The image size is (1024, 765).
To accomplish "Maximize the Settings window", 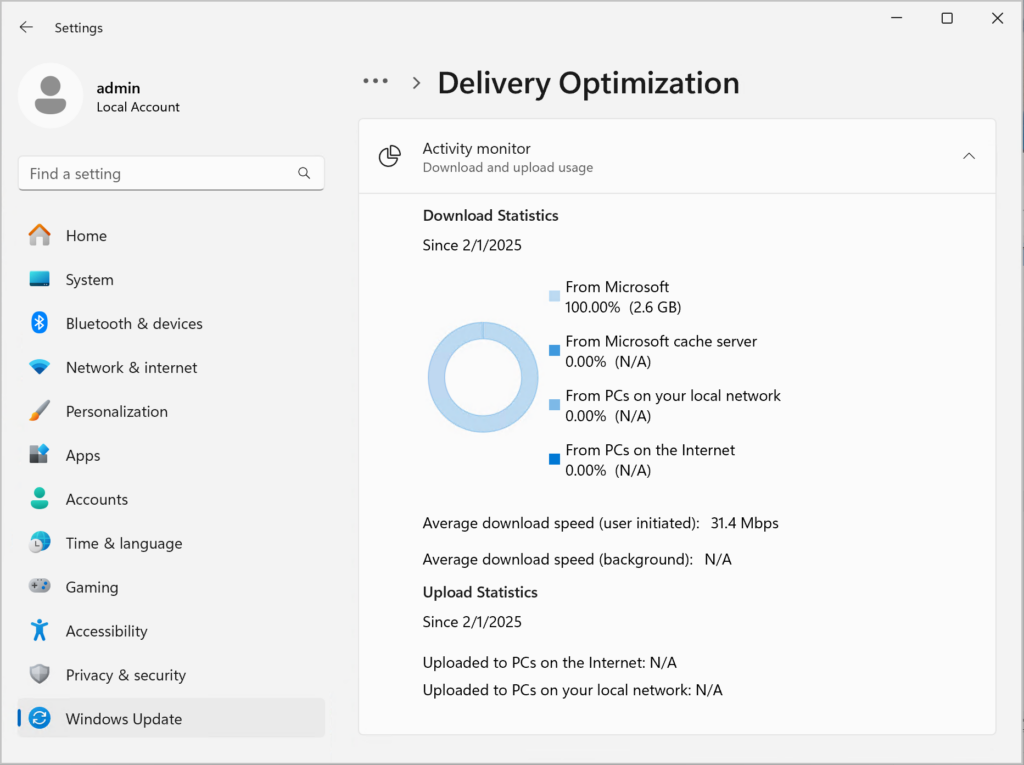I will tap(947, 18).
